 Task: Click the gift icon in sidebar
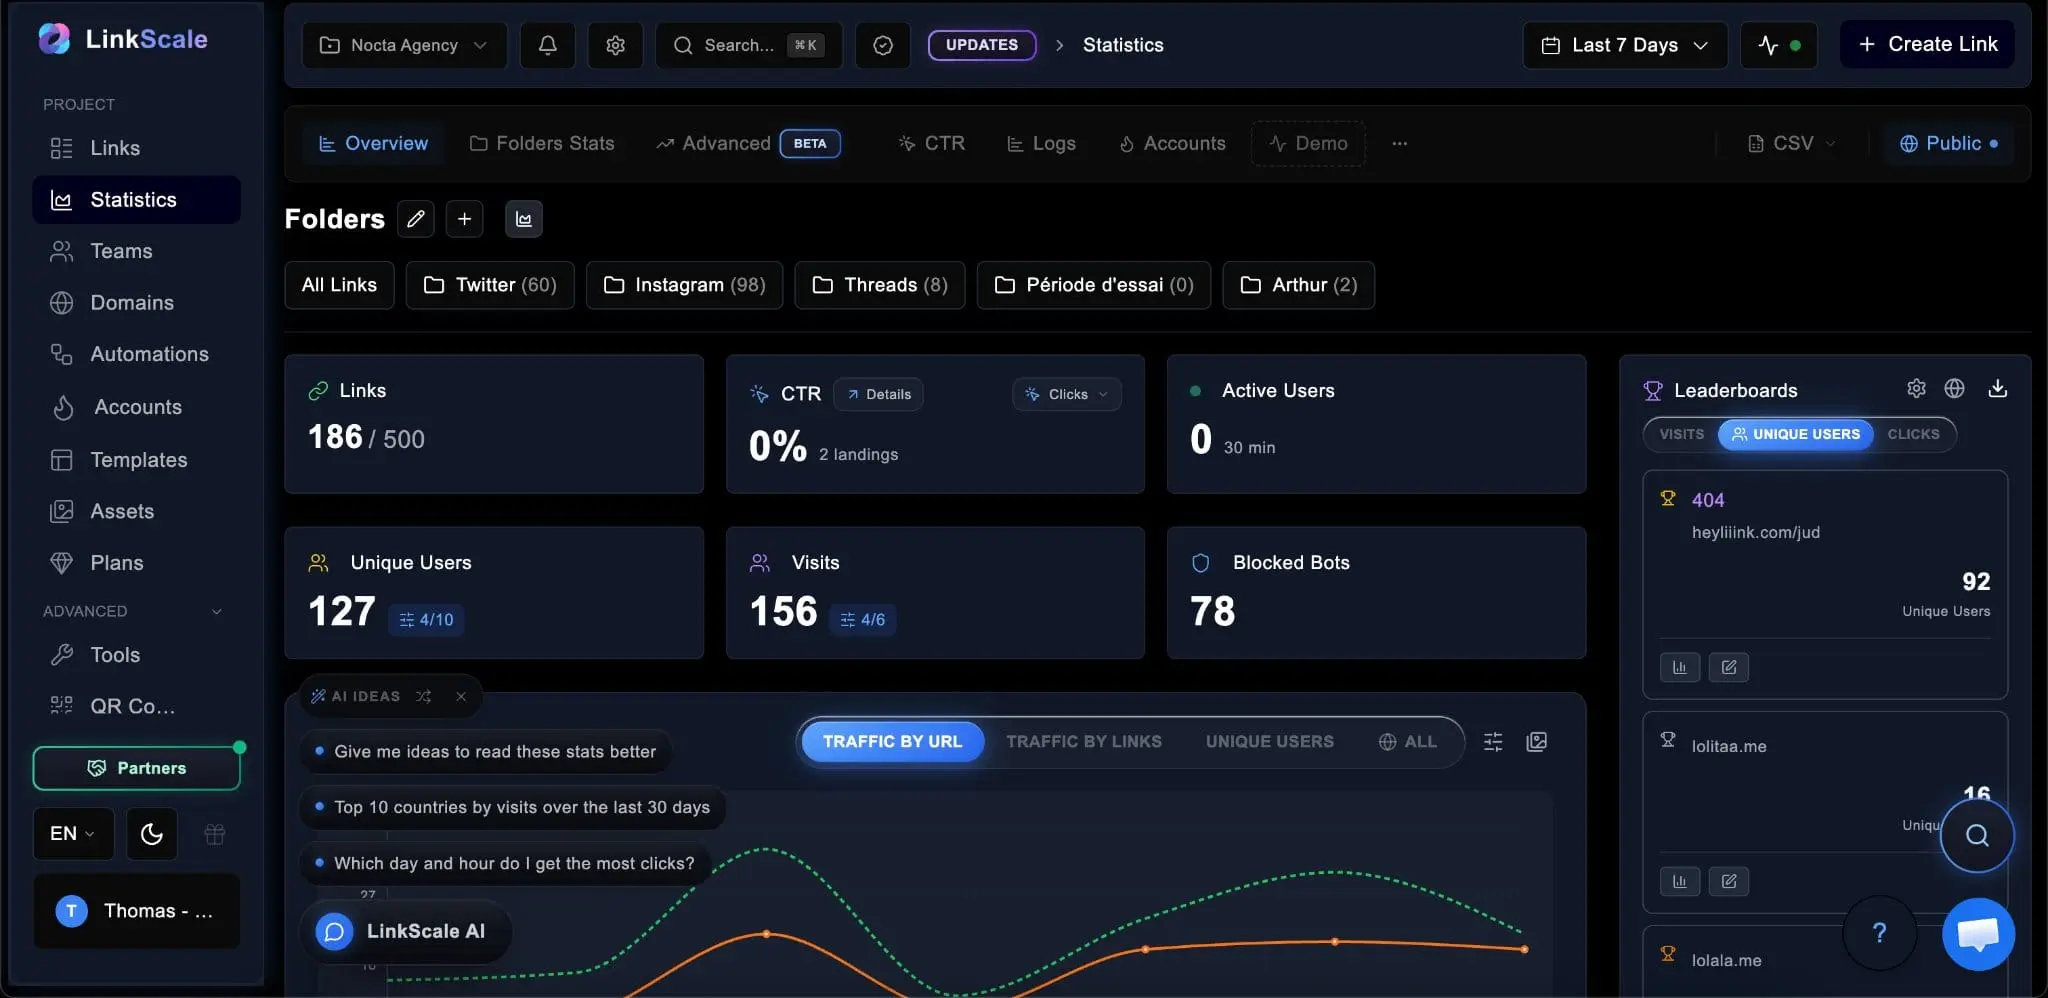point(214,834)
